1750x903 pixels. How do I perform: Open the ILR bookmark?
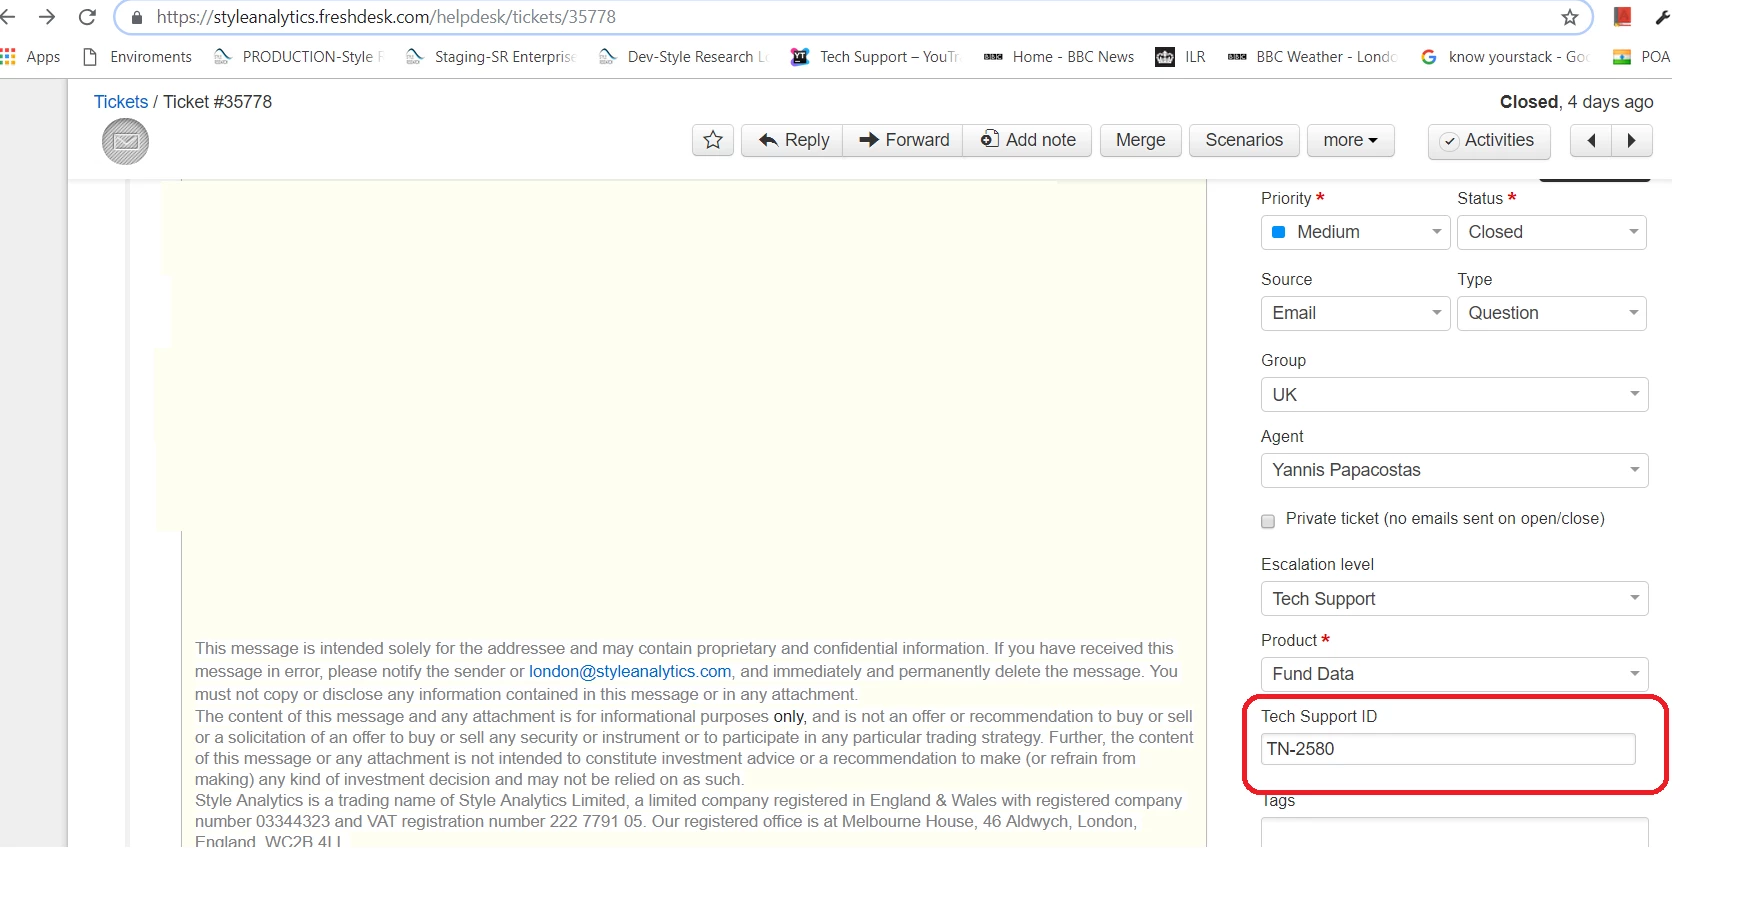[x=1181, y=57]
